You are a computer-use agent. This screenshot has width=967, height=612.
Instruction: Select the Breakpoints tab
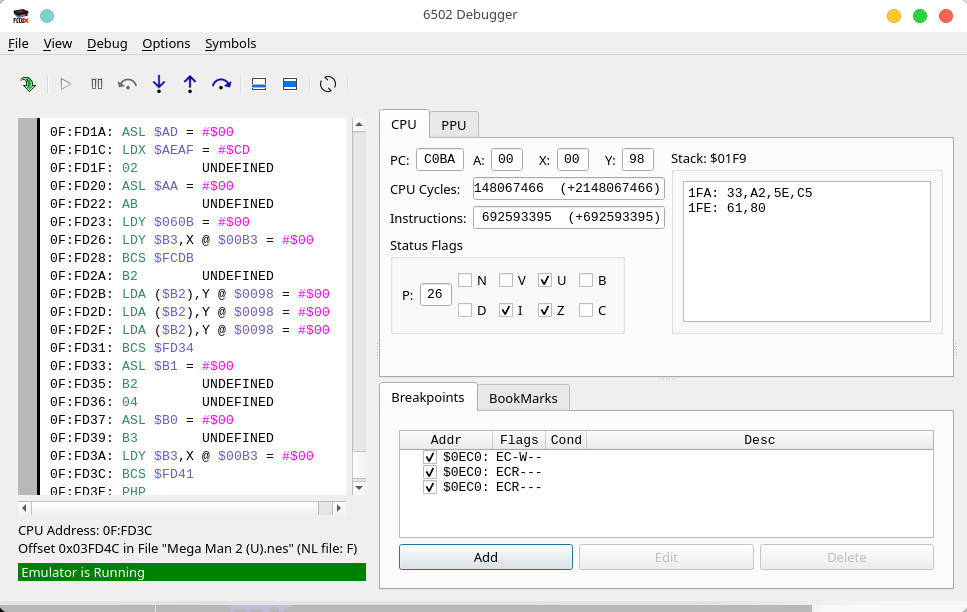[428, 397]
